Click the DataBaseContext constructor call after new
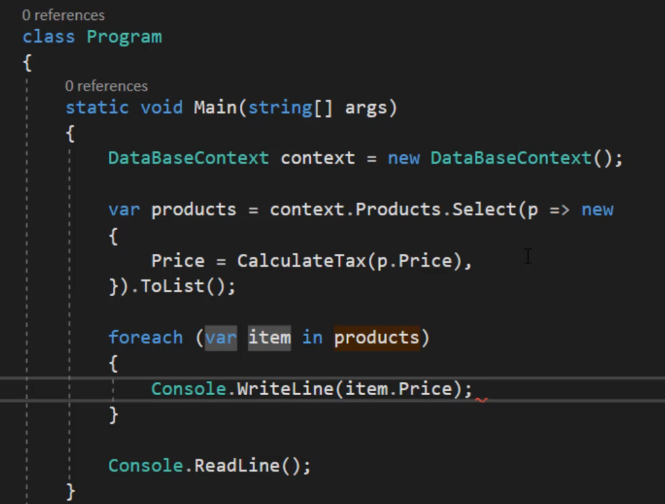Screen dimensions: 665x504 coord(511,158)
